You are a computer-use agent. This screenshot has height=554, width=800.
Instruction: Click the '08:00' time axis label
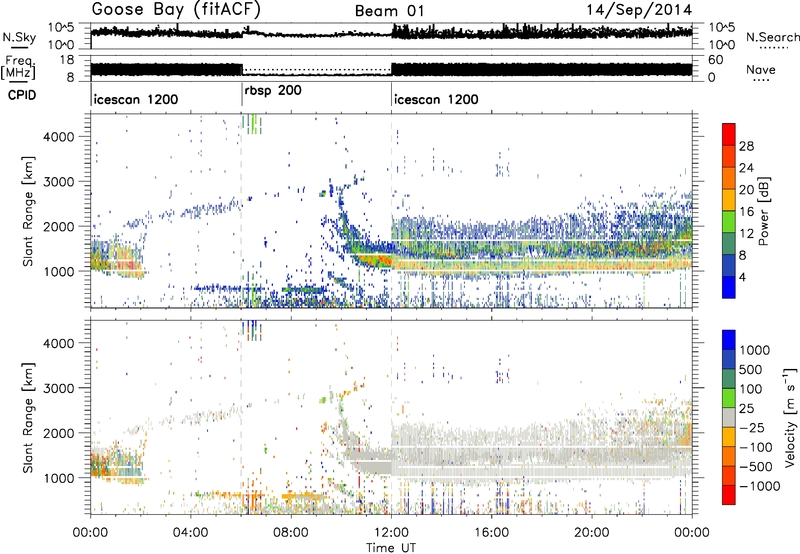[x=291, y=533]
